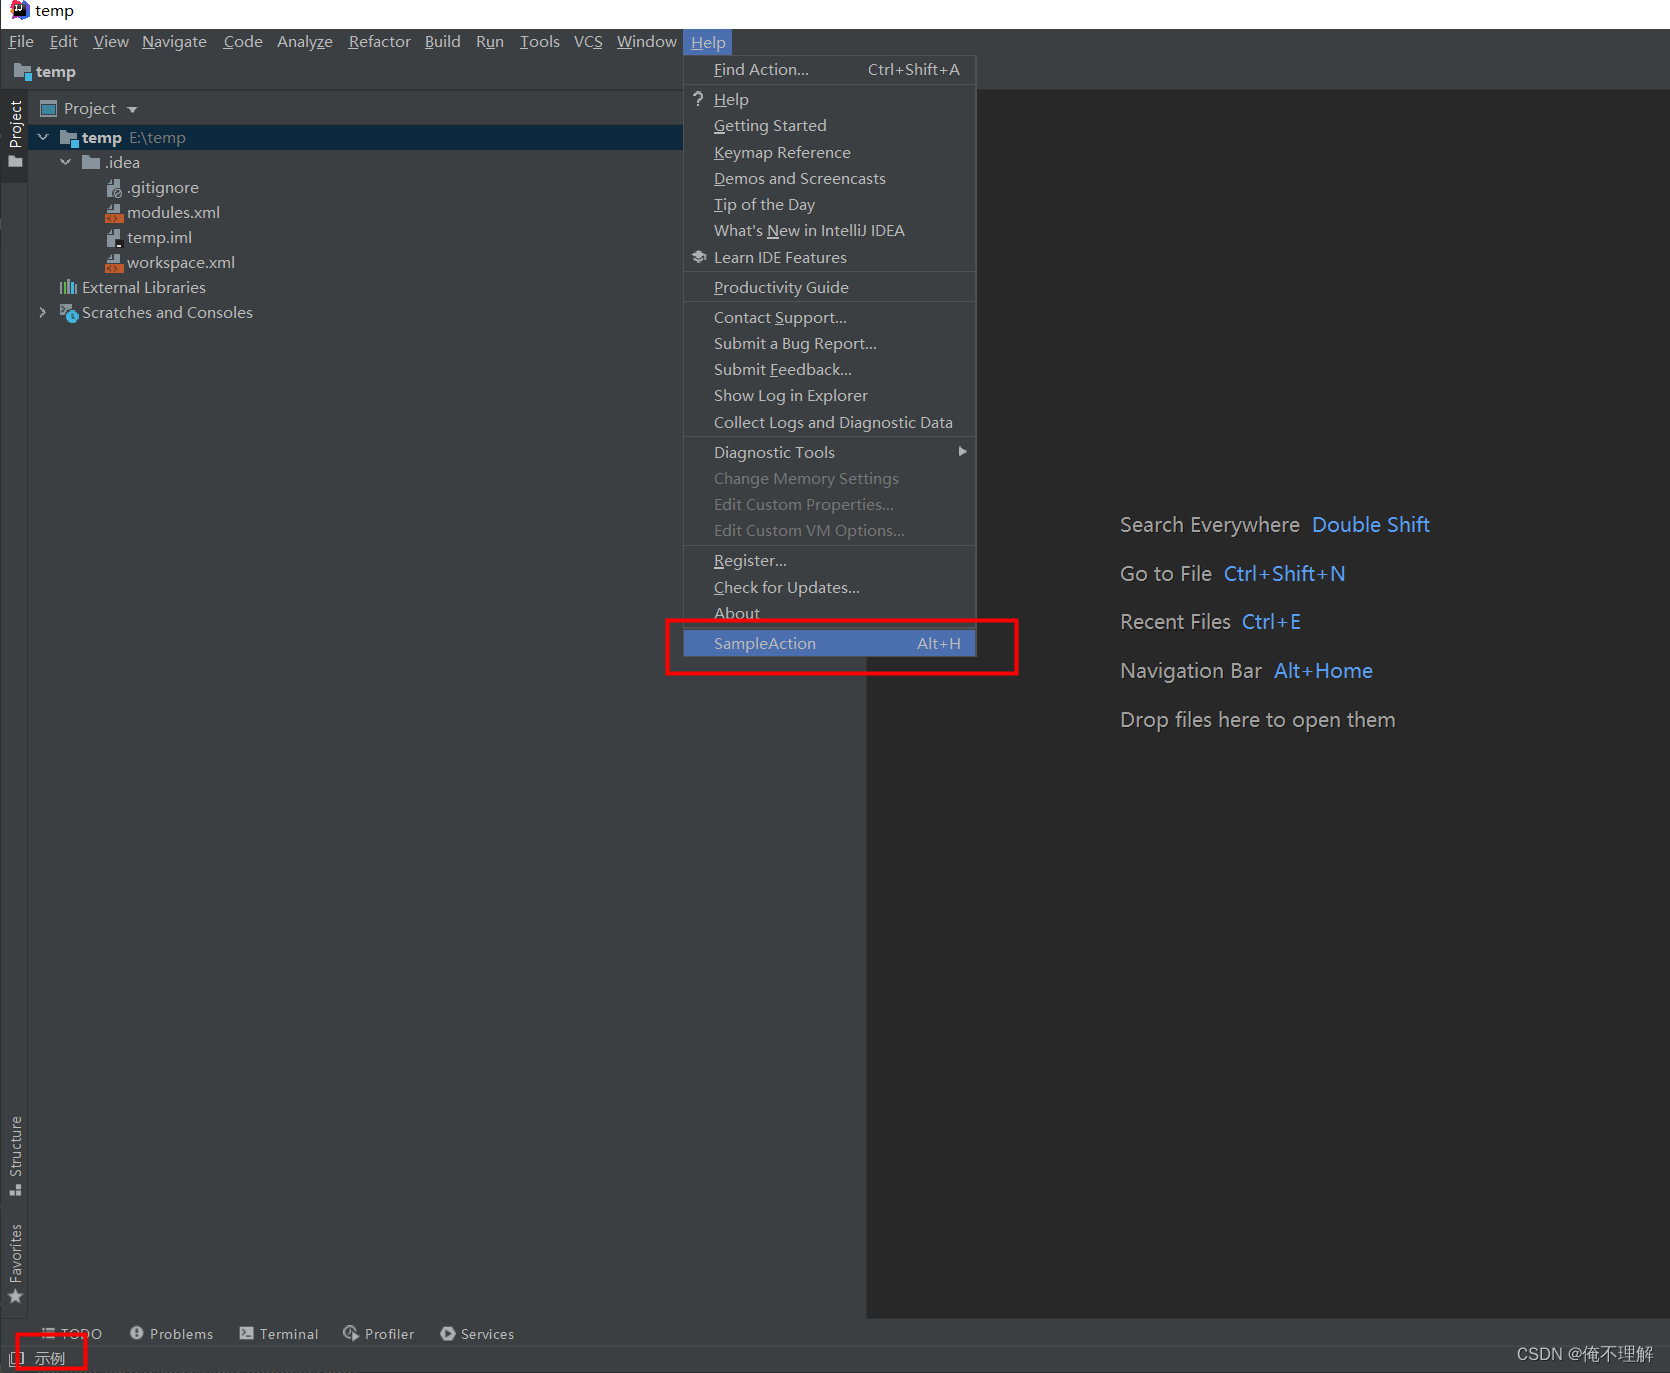Run SampleAction from Help menu
Viewport: 1670px width, 1373px height.
click(x=830, y=644)
